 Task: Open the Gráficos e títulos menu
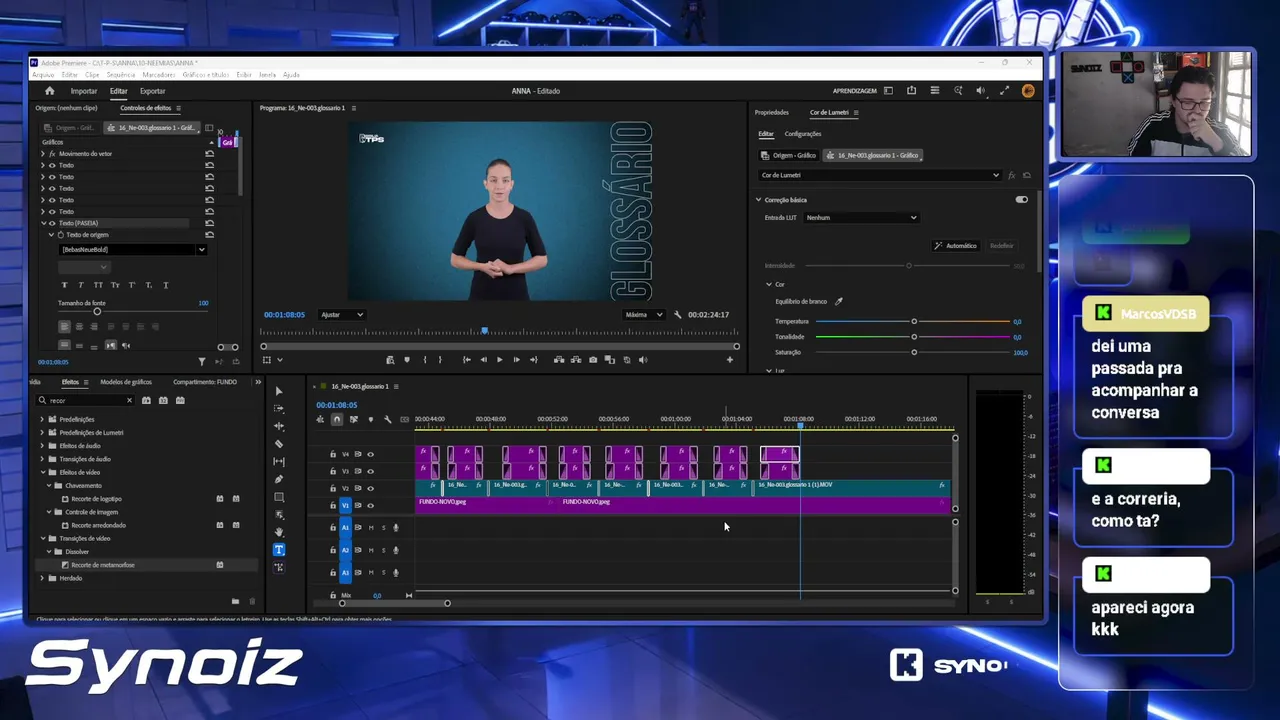click(206, 75)
